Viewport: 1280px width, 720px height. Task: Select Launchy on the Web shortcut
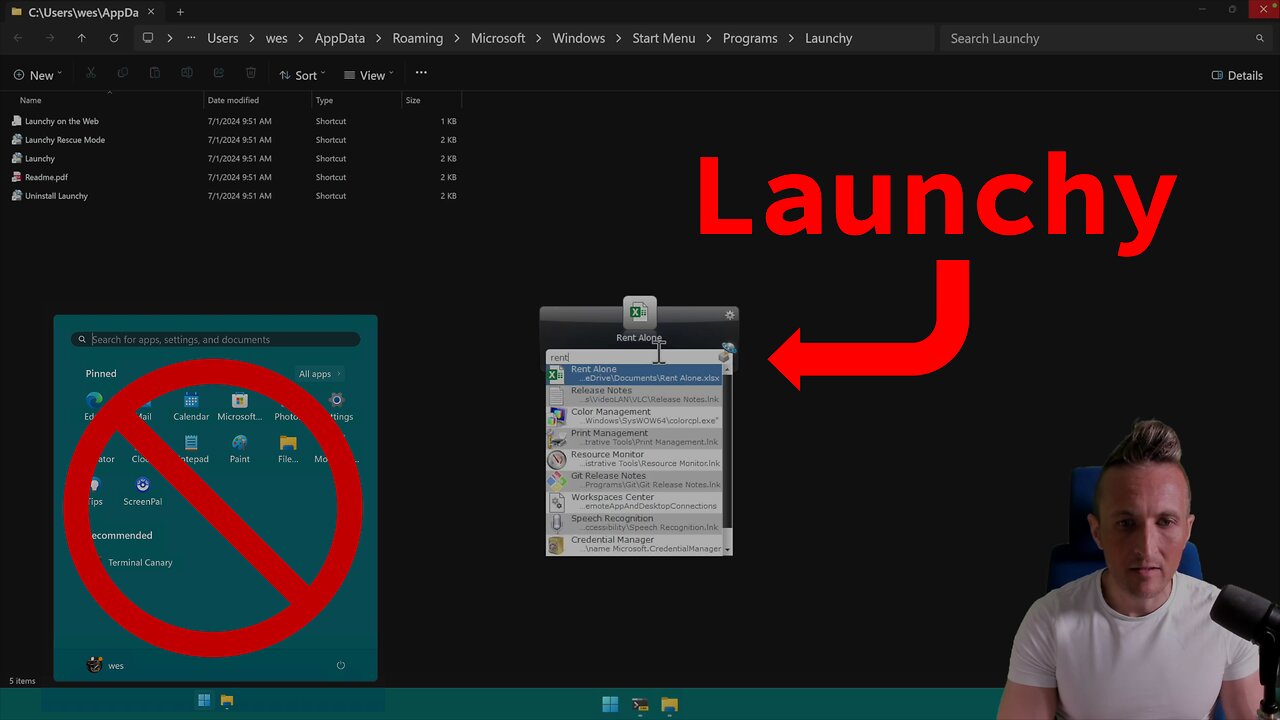(x=61, y=121)
